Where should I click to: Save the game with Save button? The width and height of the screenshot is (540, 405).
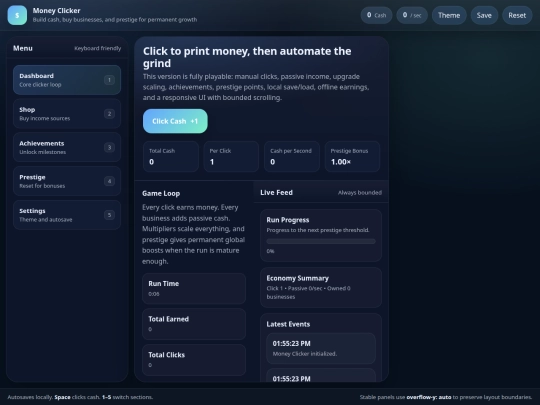click(x=484, y=15)
